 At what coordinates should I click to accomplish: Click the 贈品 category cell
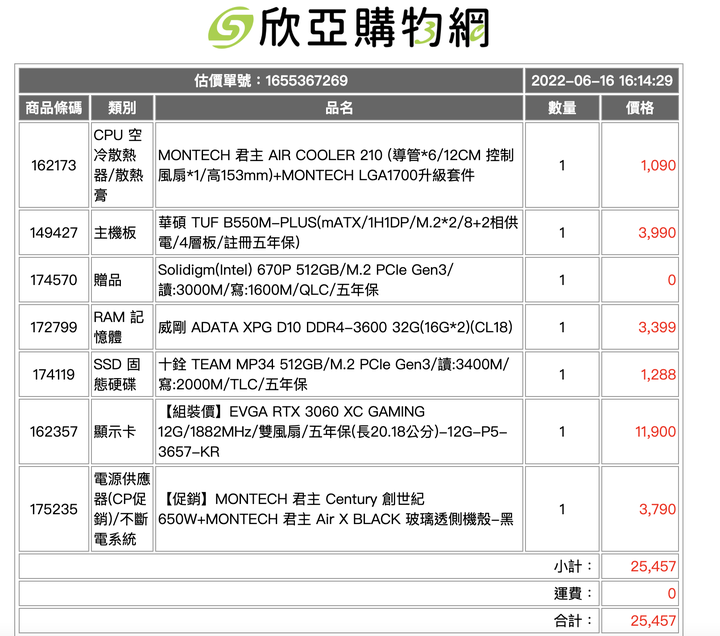point(122,280)
